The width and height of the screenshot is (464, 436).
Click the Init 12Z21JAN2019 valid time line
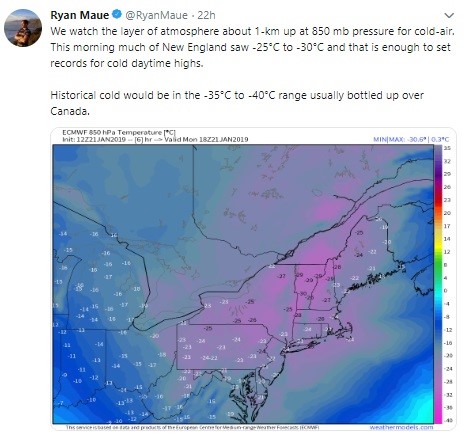pyautogui.click(x=155, y=139)
